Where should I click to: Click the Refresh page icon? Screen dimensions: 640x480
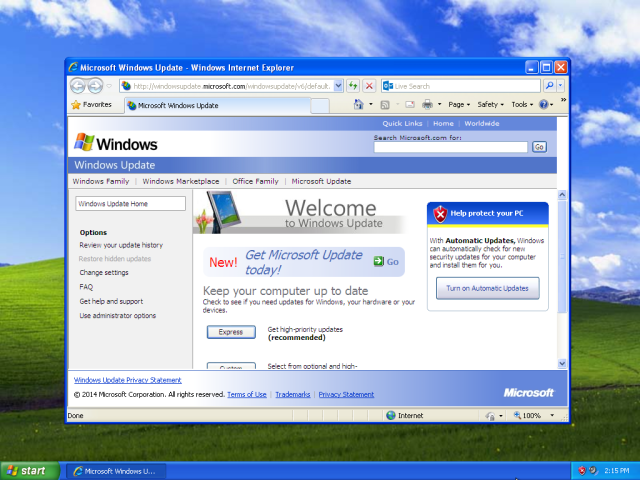click(354, 87)
